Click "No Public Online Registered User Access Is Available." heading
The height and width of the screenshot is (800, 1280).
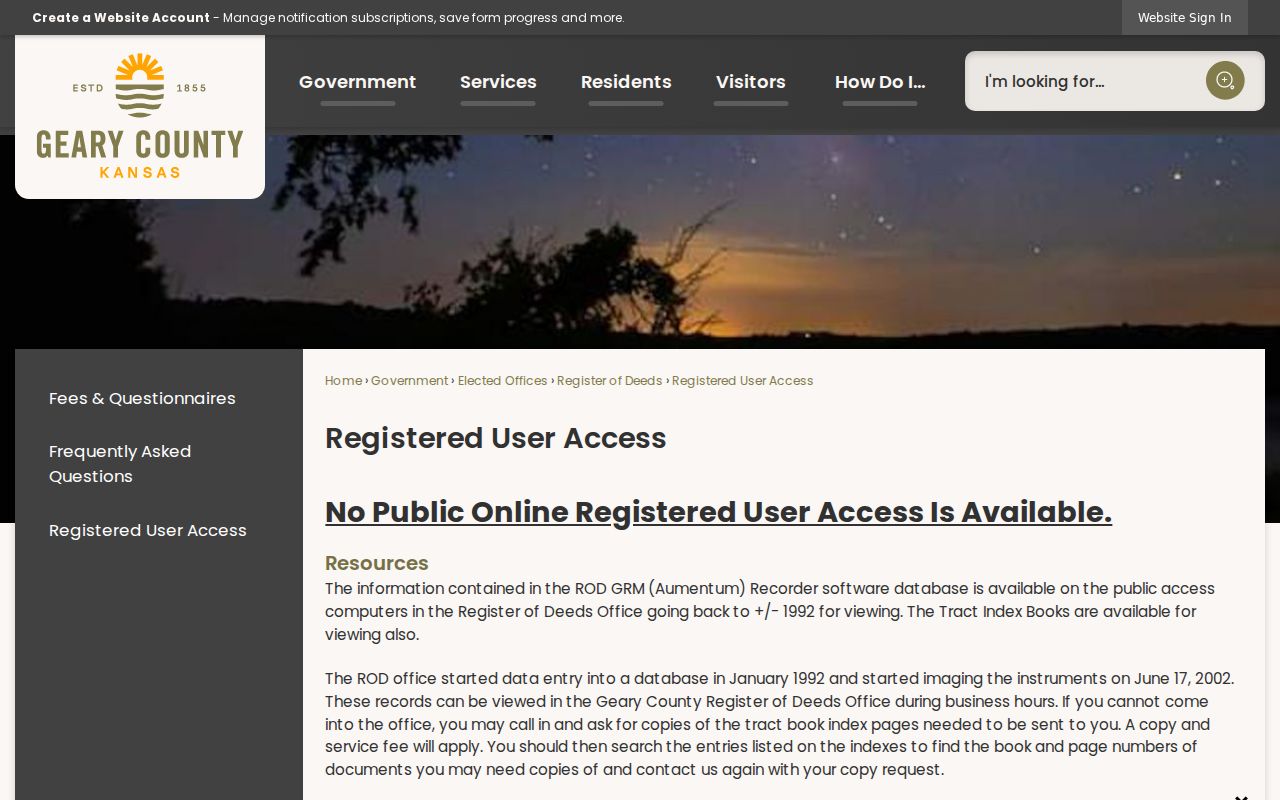point(718,512)
